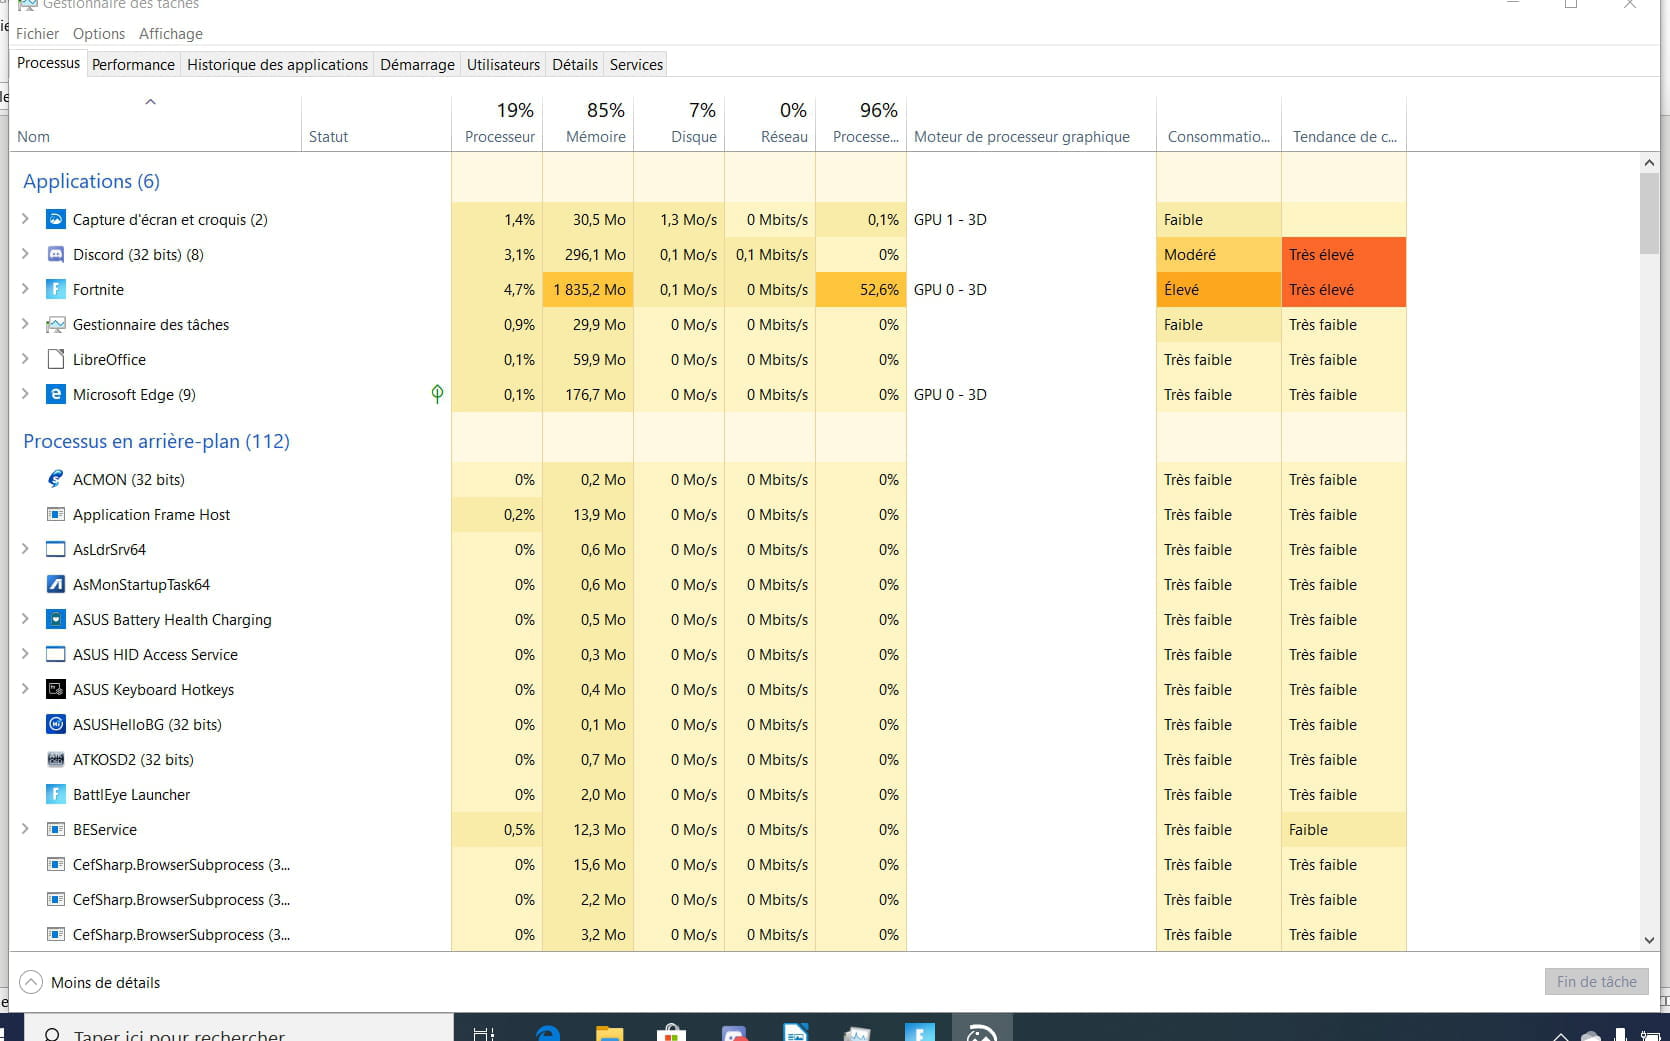1670x1041 pixels.
Task: Click the BattlEye Launcher icon
Action: pos(56,794)
